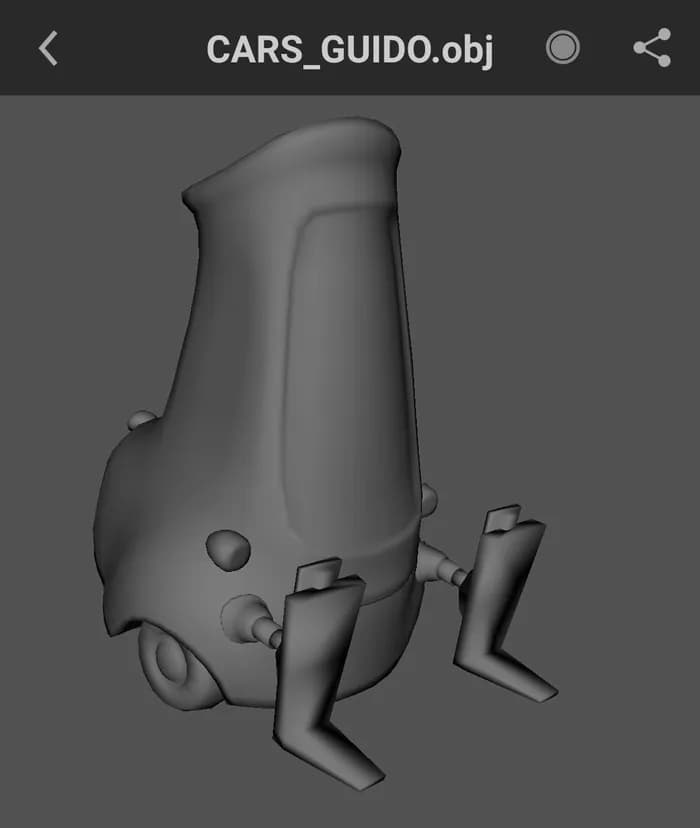This screenshot has height=828, width=700.
Task: Tap the circular record button in header
Action: click(563, 48)
